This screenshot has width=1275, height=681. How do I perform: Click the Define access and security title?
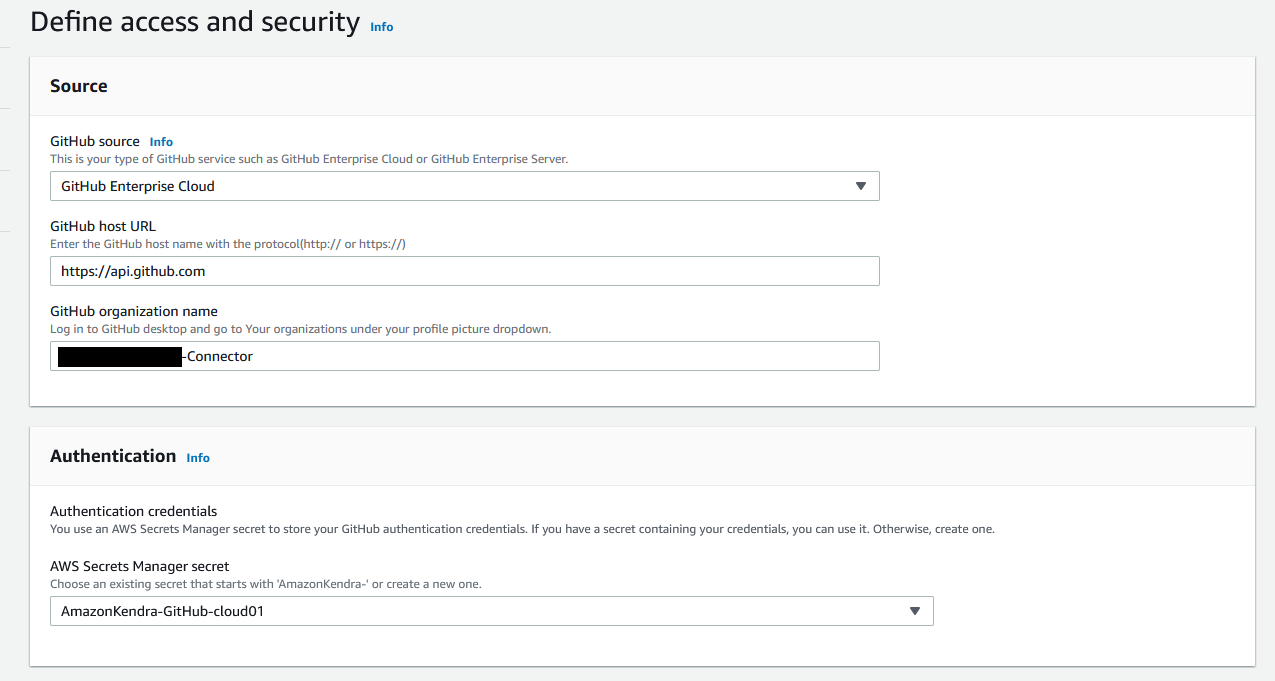click(195, 22)
